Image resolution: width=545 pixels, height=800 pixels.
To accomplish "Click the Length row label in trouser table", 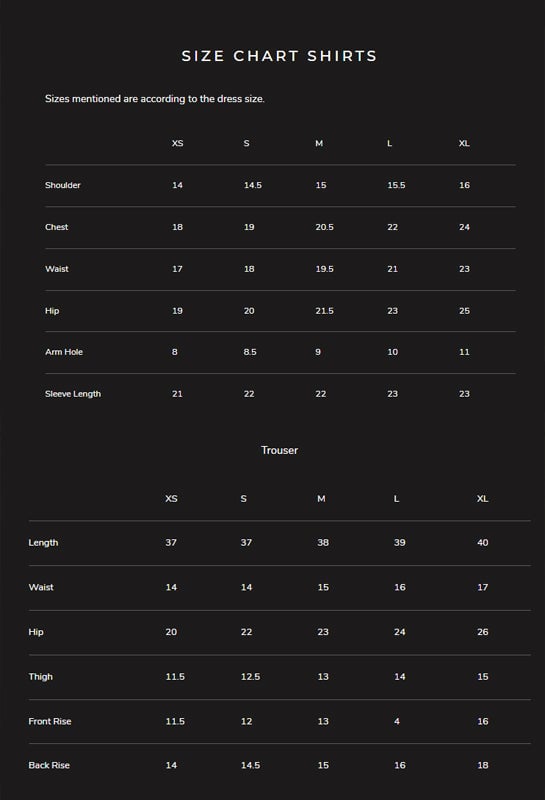I will (43, 542).
